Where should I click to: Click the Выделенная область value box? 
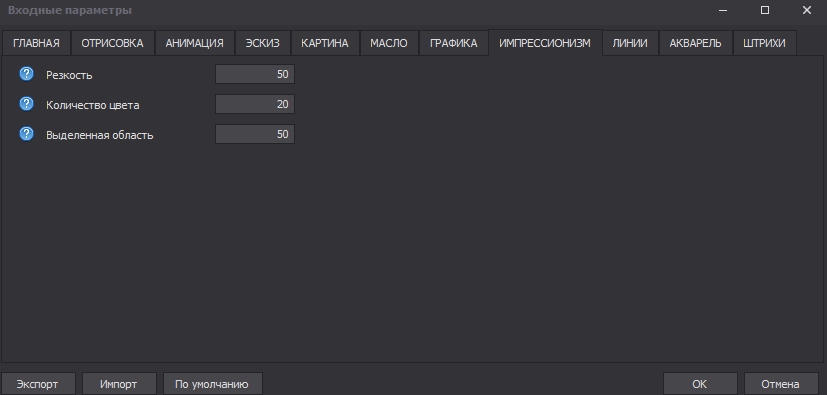coord(255,134)
